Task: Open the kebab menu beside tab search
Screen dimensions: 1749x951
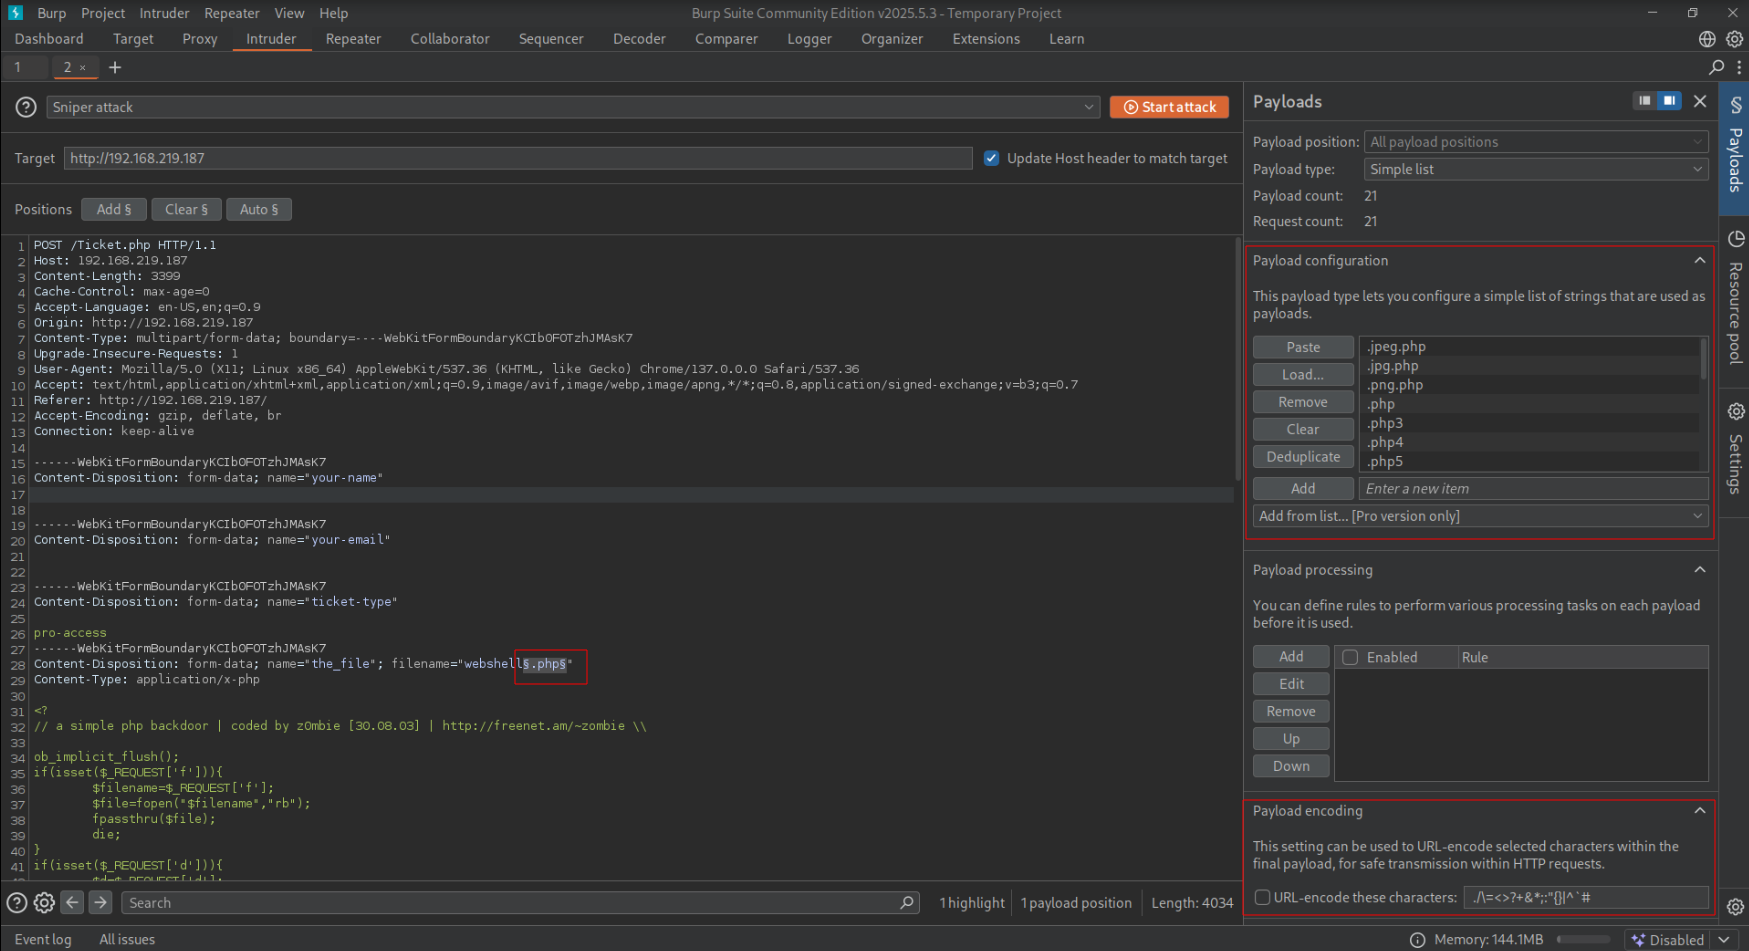Action: click(1740, 67)
